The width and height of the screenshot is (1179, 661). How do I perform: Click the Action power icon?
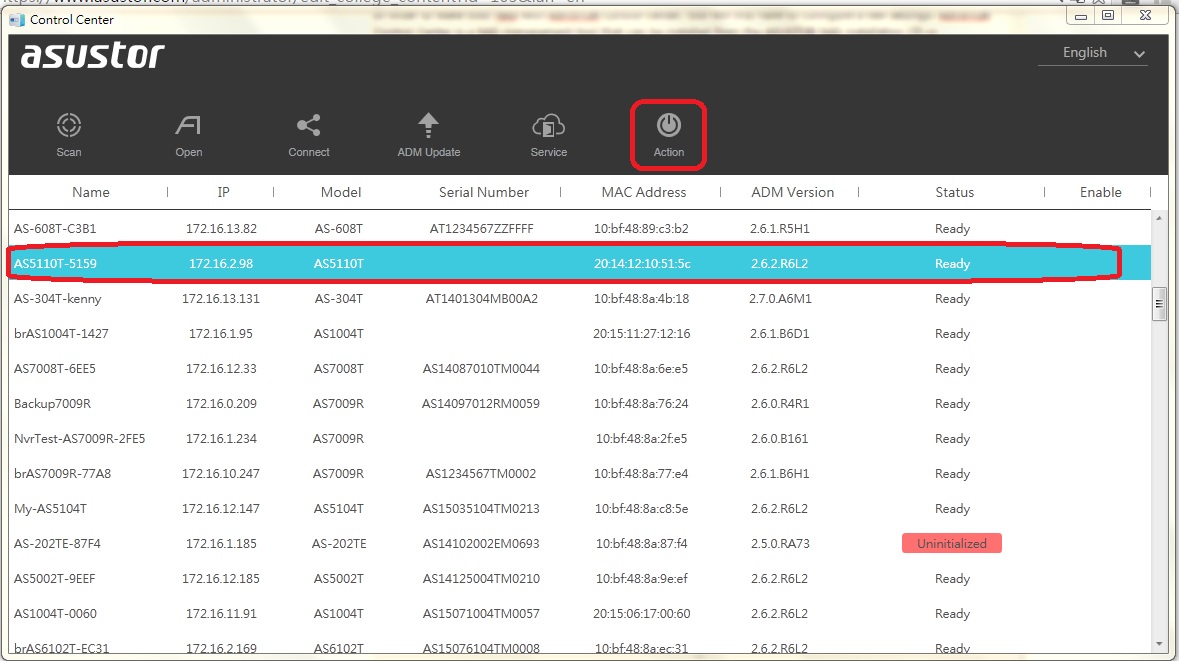[668, 125]
